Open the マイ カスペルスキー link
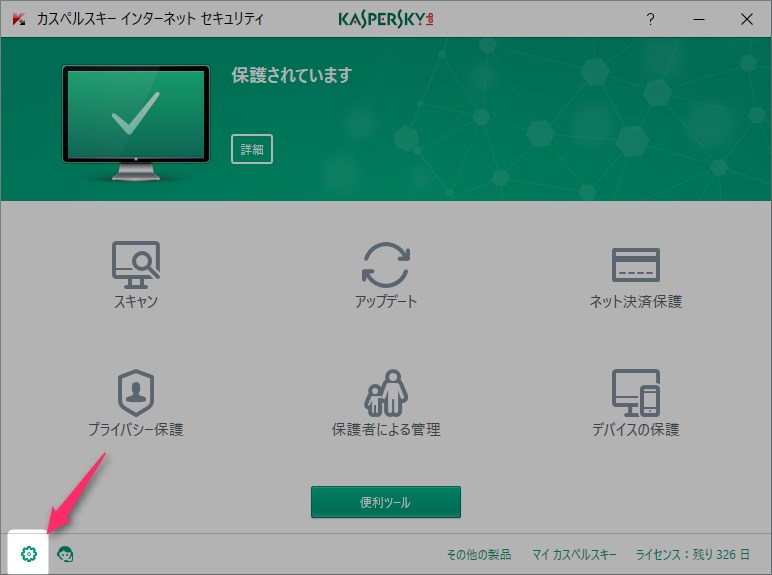The height and width of the screenshot is (575, 772). pyautogui.click(x=574, y=554)
